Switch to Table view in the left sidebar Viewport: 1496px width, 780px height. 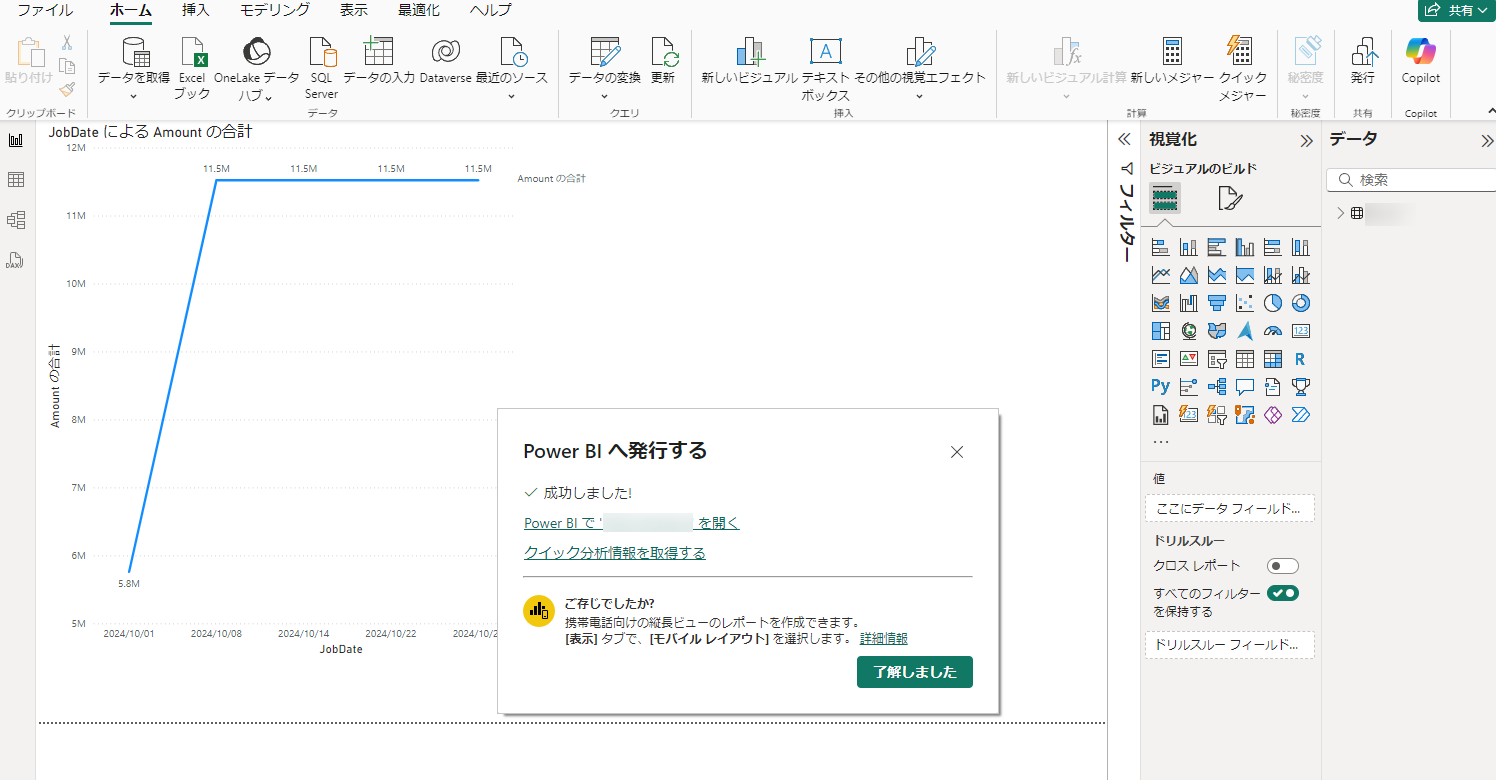pyautogui.click(x=16, y=180)
